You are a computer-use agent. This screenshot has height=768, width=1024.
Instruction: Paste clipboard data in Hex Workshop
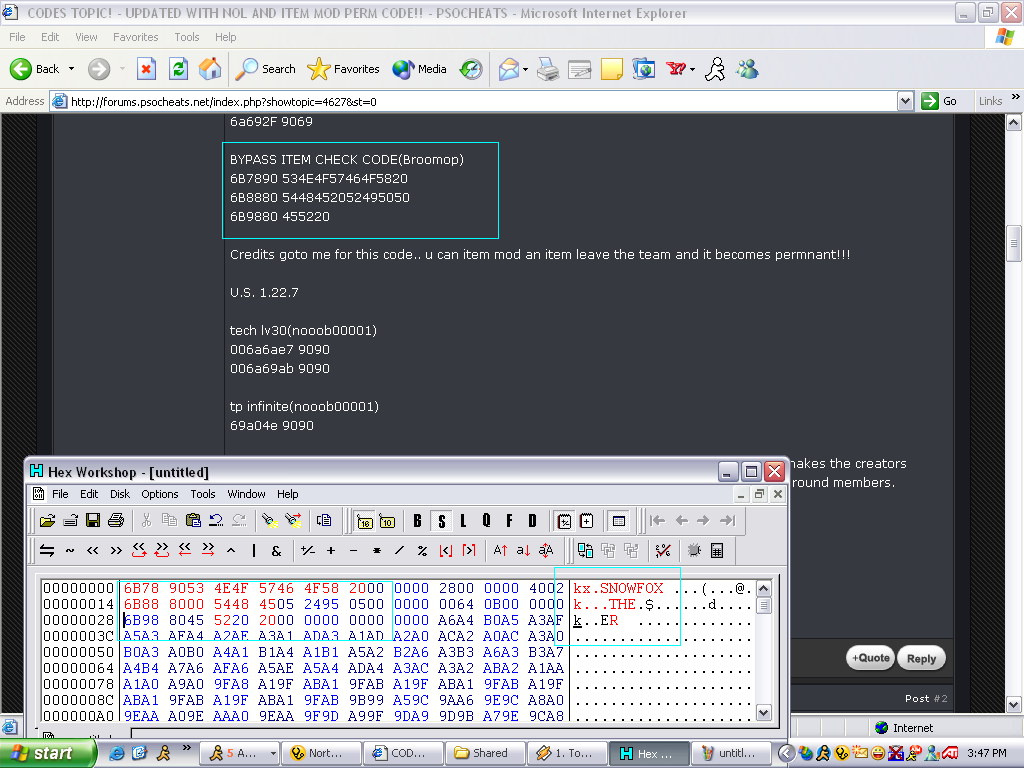tap(193, 520)
